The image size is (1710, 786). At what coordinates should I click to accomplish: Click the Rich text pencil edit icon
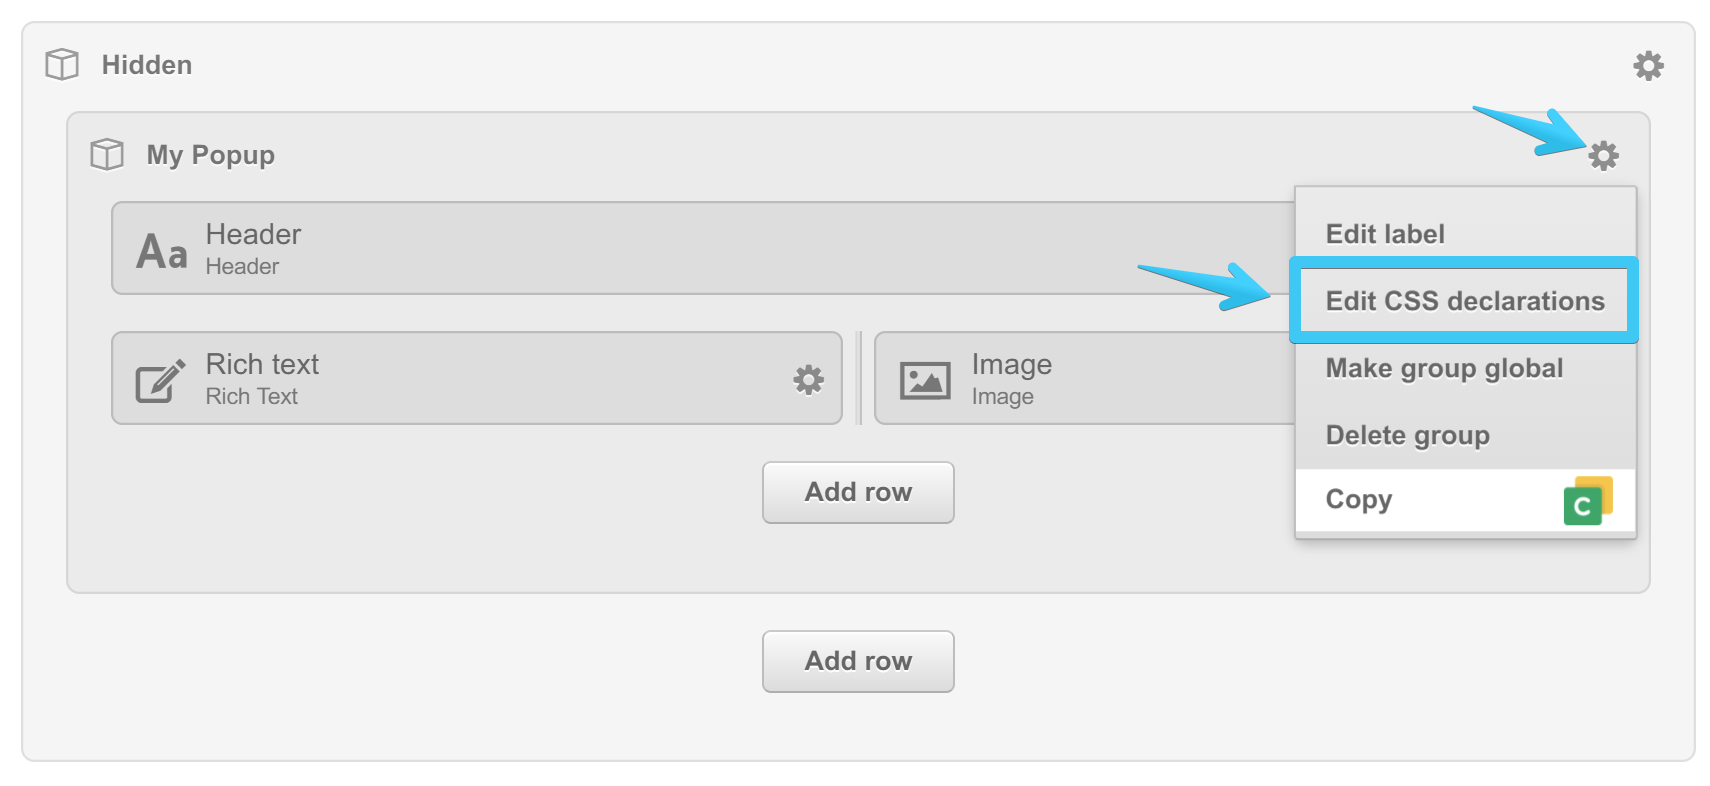point(160,380)
